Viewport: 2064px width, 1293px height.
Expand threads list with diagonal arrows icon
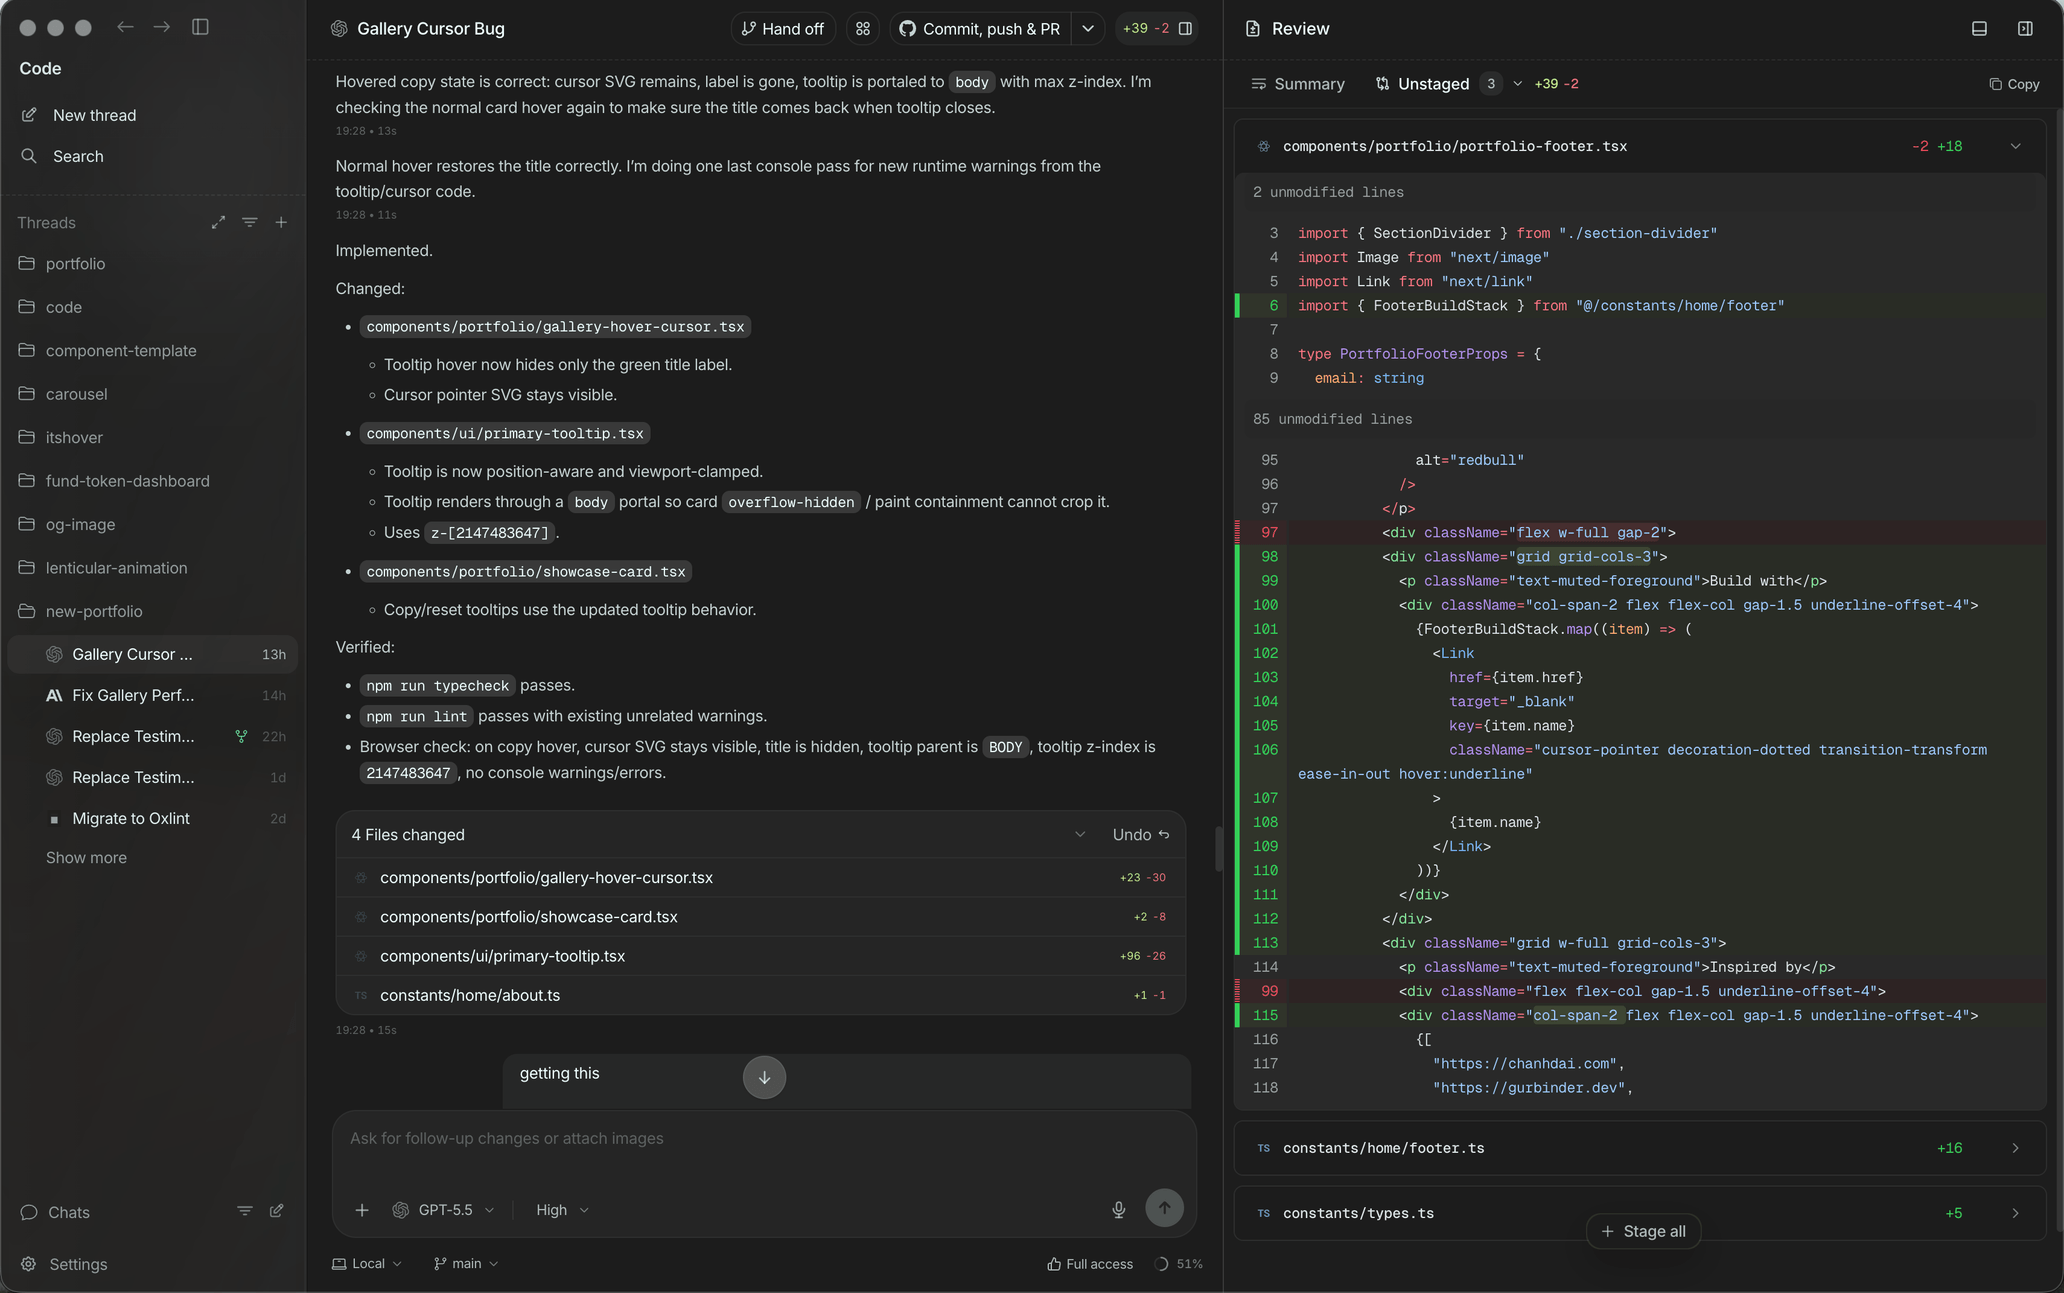click(x=218, y=223)
